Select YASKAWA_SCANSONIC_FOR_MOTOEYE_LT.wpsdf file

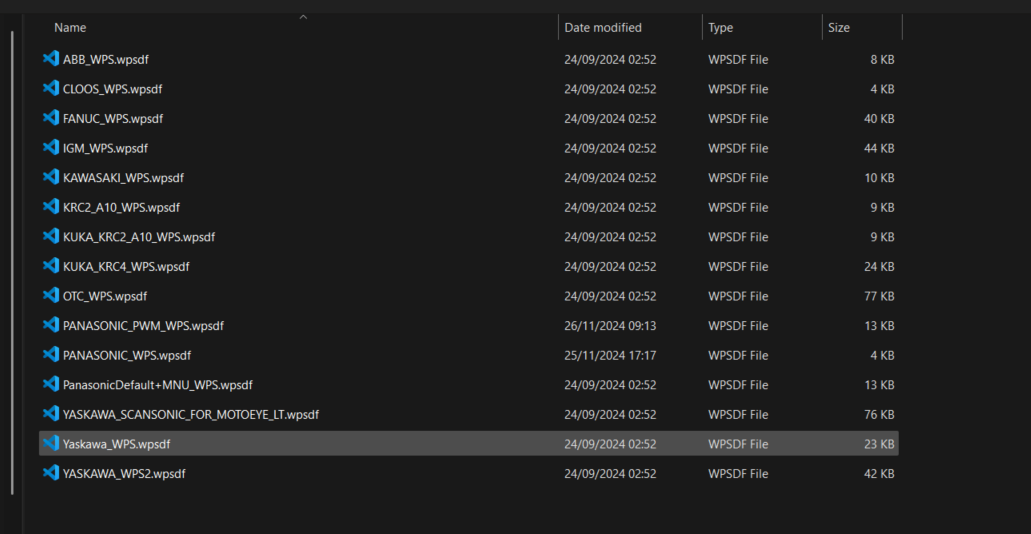[190, 414]
